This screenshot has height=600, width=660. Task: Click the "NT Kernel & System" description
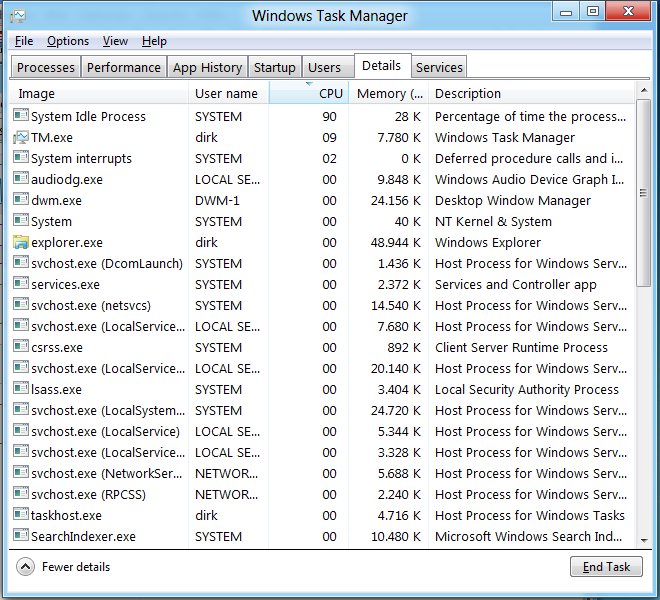tap(493, 221)
